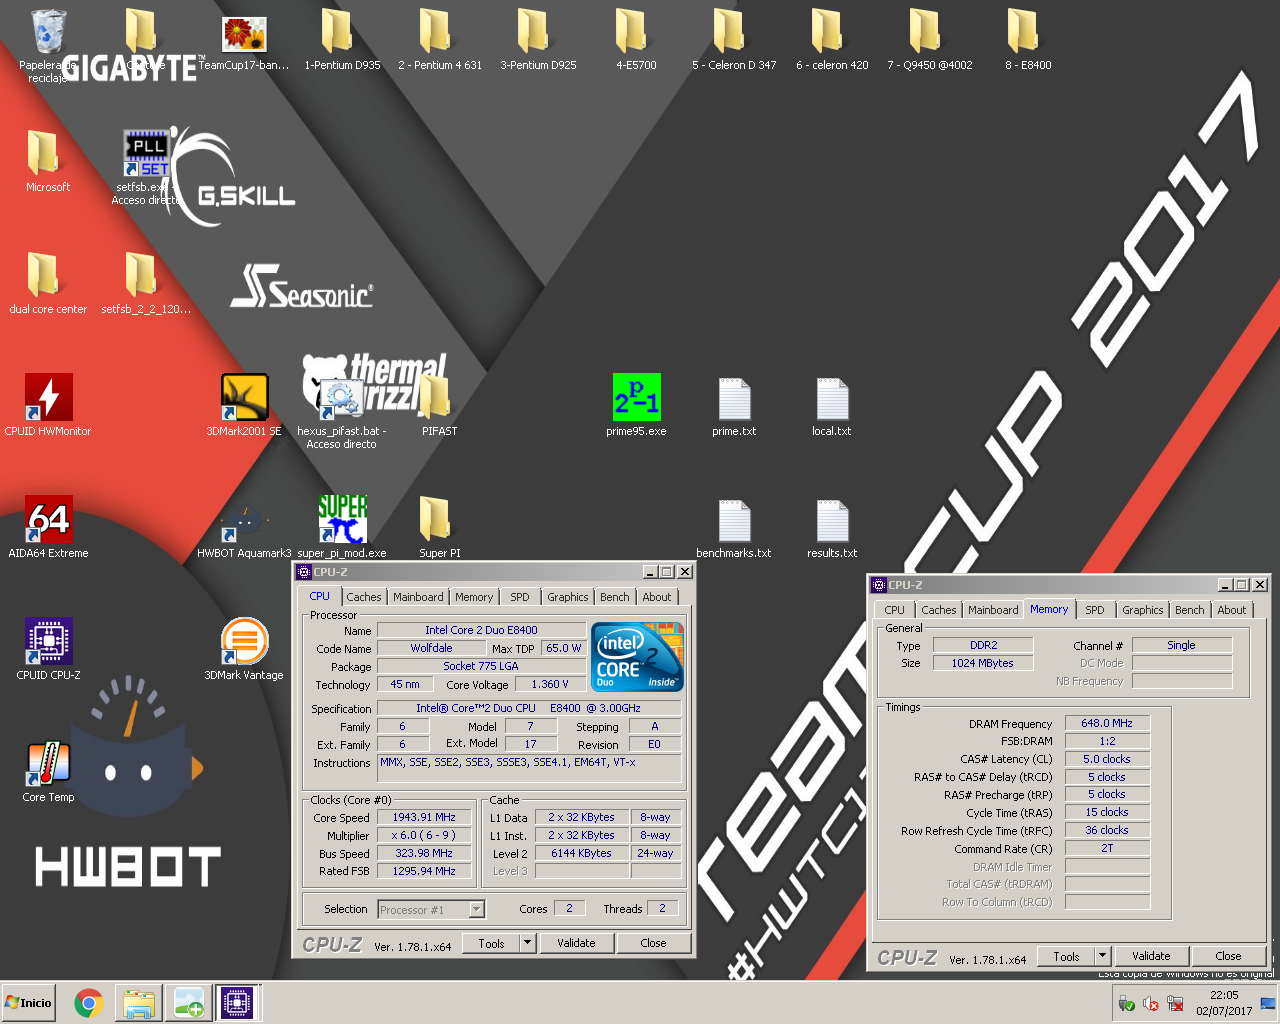Click the network tray icon
1280x1024 pixels.
pyautogui.click(x=1175, y=1003)
